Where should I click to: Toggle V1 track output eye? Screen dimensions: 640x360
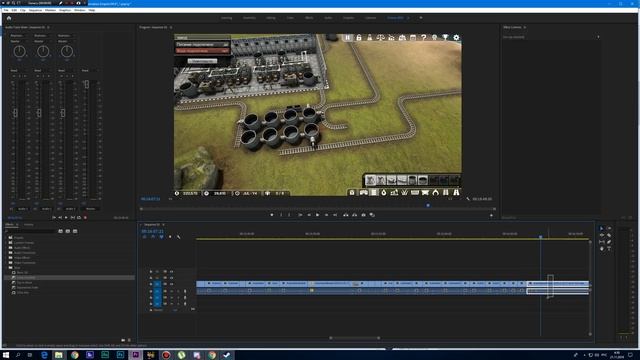[x=171, y=284]
